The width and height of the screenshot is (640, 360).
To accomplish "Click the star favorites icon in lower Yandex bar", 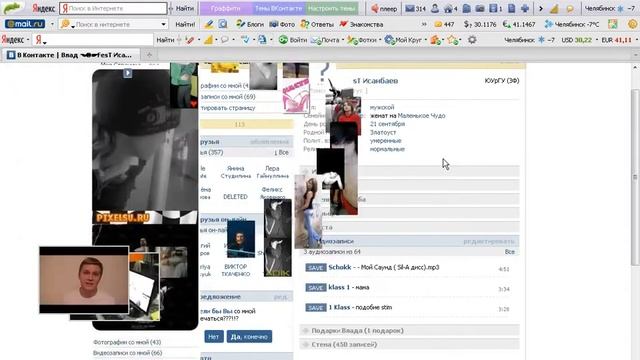I will (452, 40).
